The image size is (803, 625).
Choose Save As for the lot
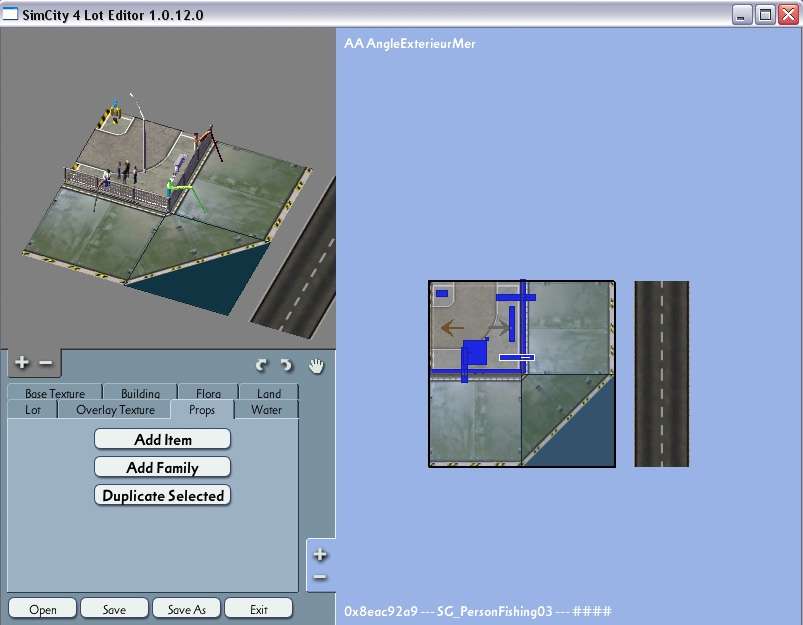click(x=186, y=609)
